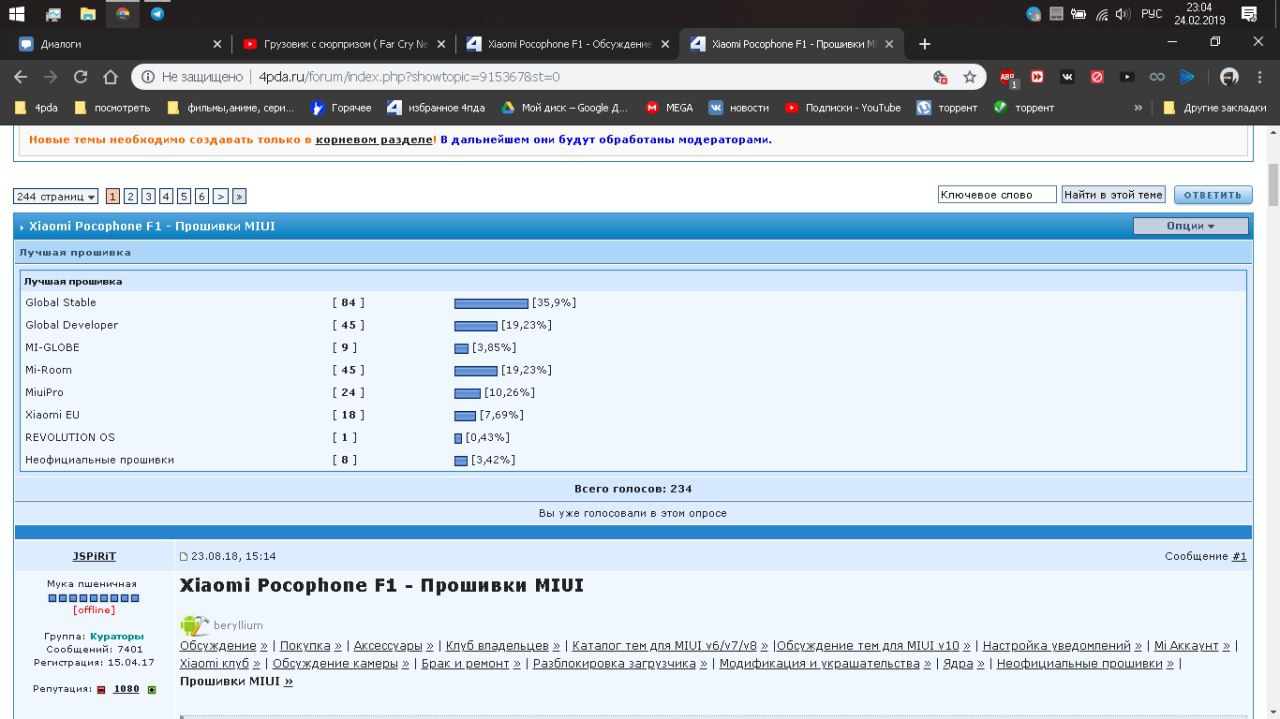
Task: Open the Подписки YouTube bookmark
Action: (x=843, y=108)
